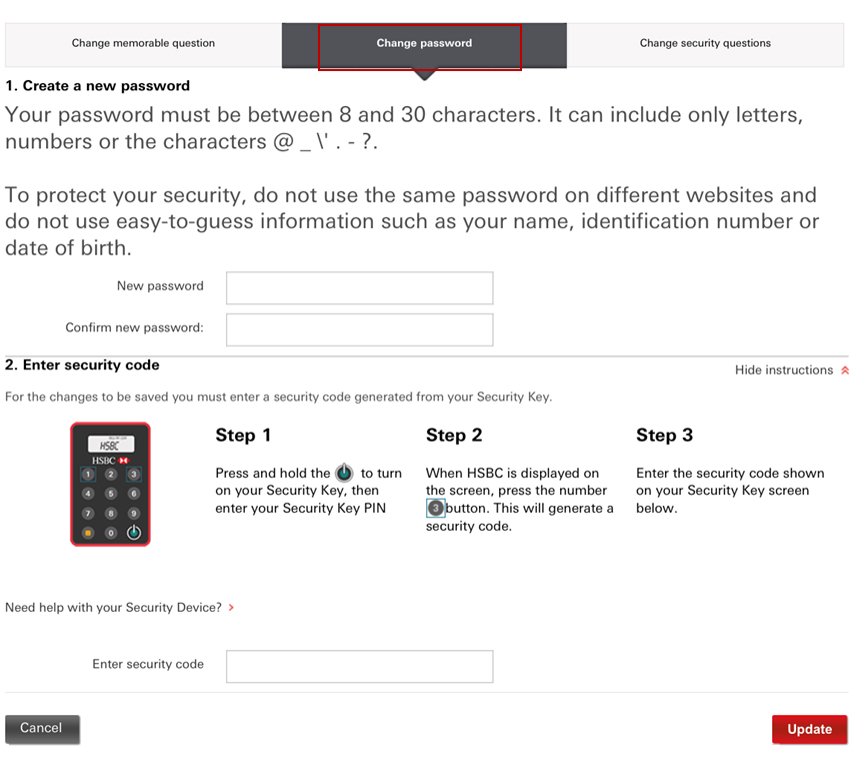866x773 pixels.
Task: Switch to the Change memorable question tab
Action: (x=143, y=44)
